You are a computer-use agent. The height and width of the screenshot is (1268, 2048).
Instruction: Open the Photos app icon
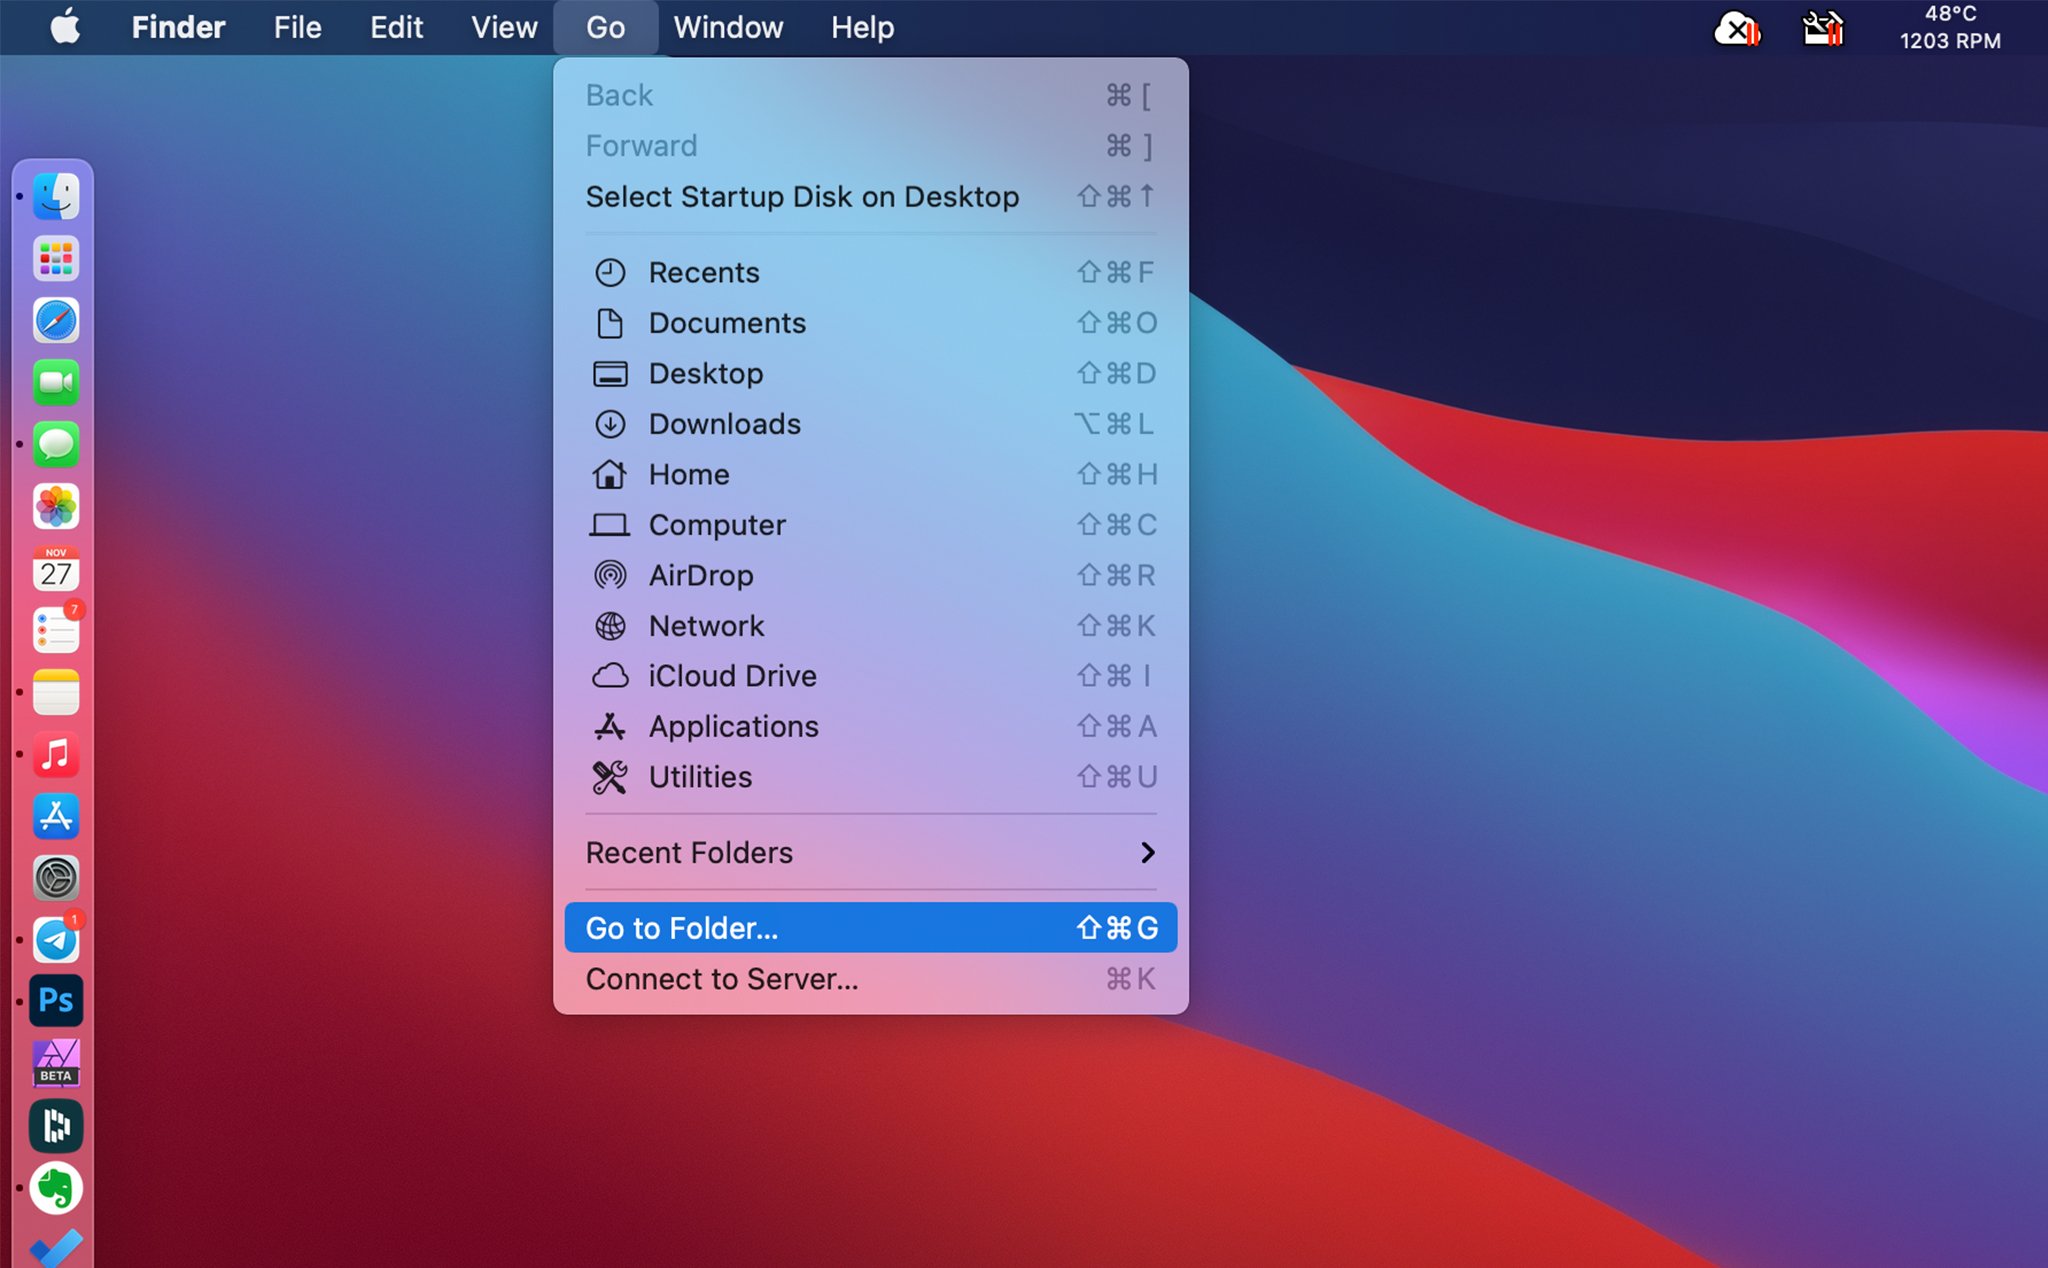56,507
